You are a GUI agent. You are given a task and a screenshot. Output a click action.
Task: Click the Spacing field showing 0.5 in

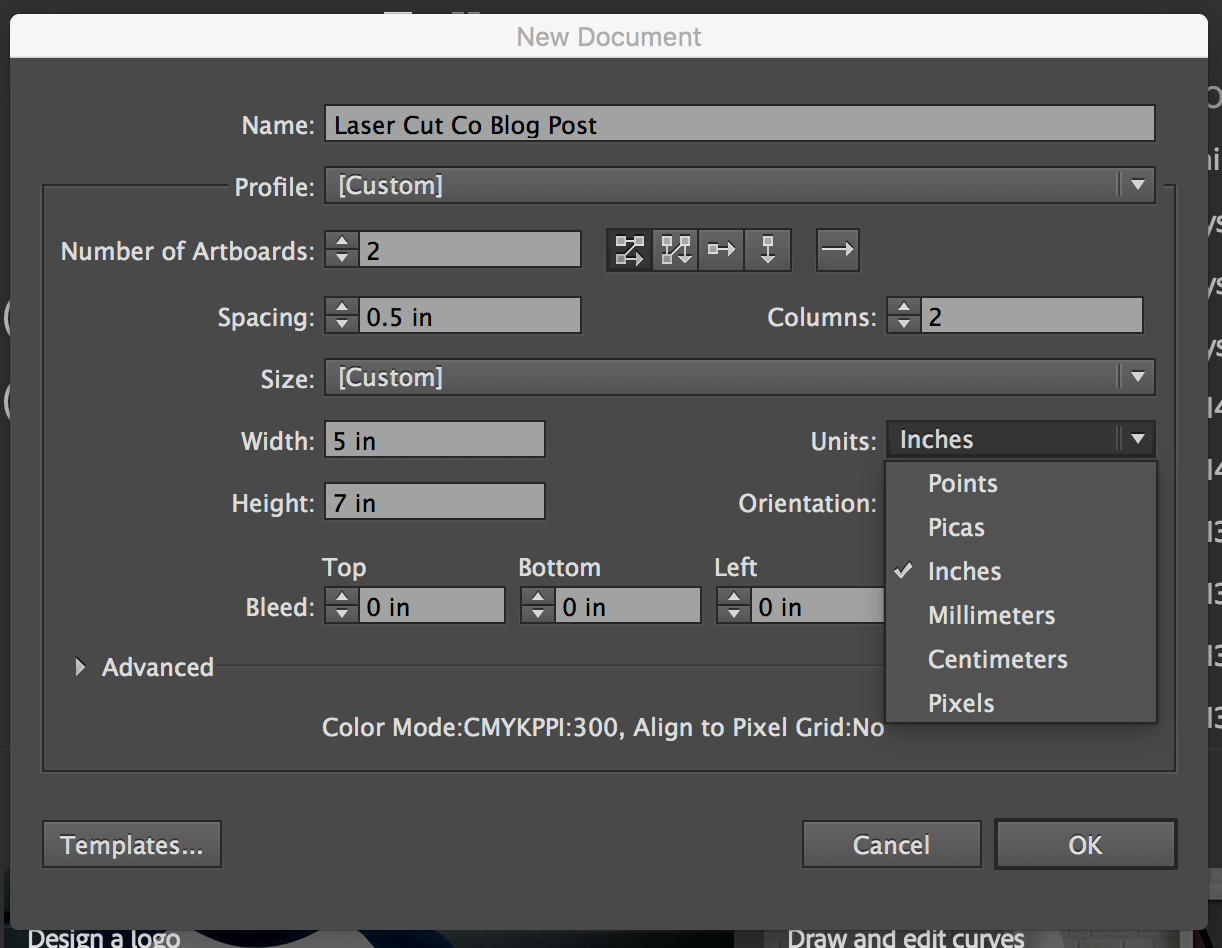point(470,317)
